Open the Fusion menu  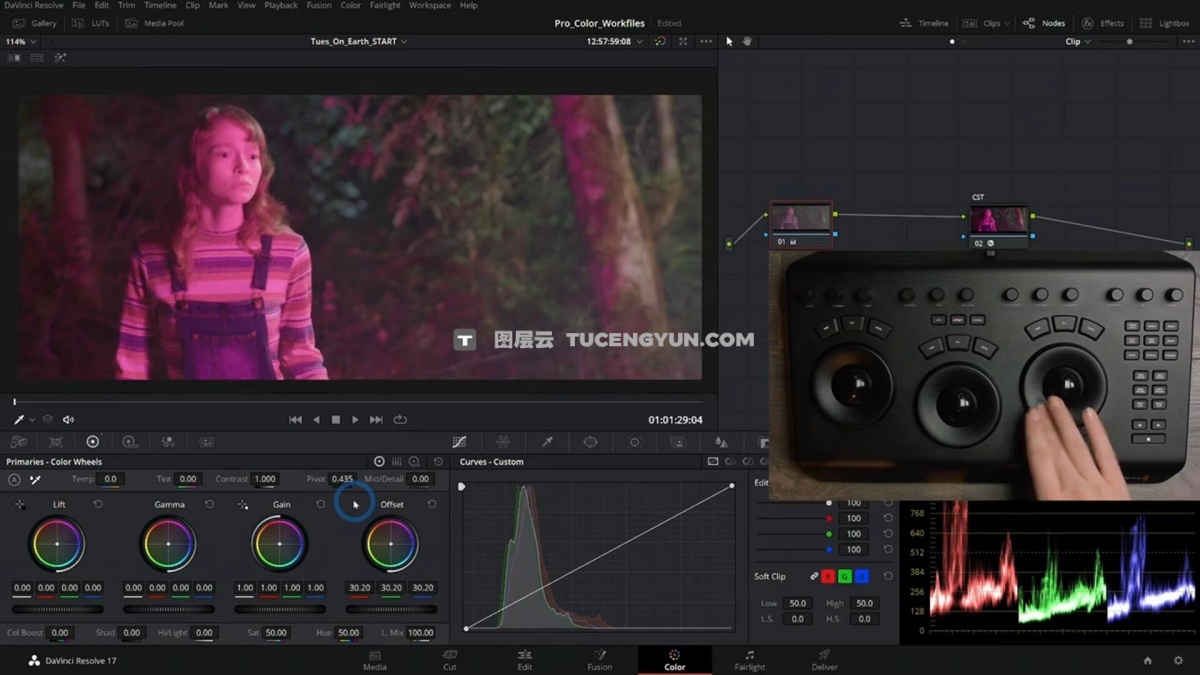319,5
